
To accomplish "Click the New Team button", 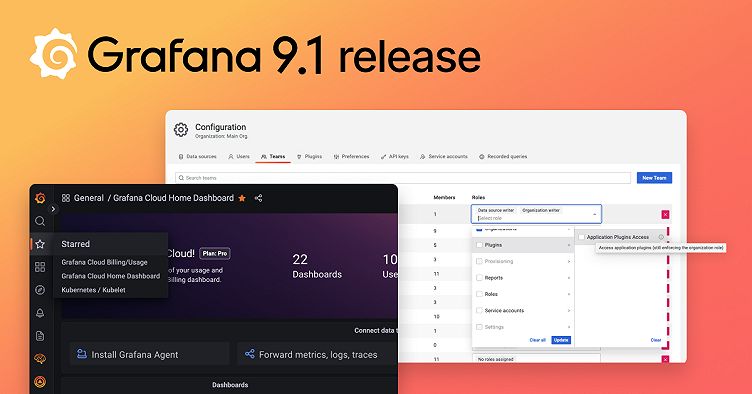I will 654,178.
